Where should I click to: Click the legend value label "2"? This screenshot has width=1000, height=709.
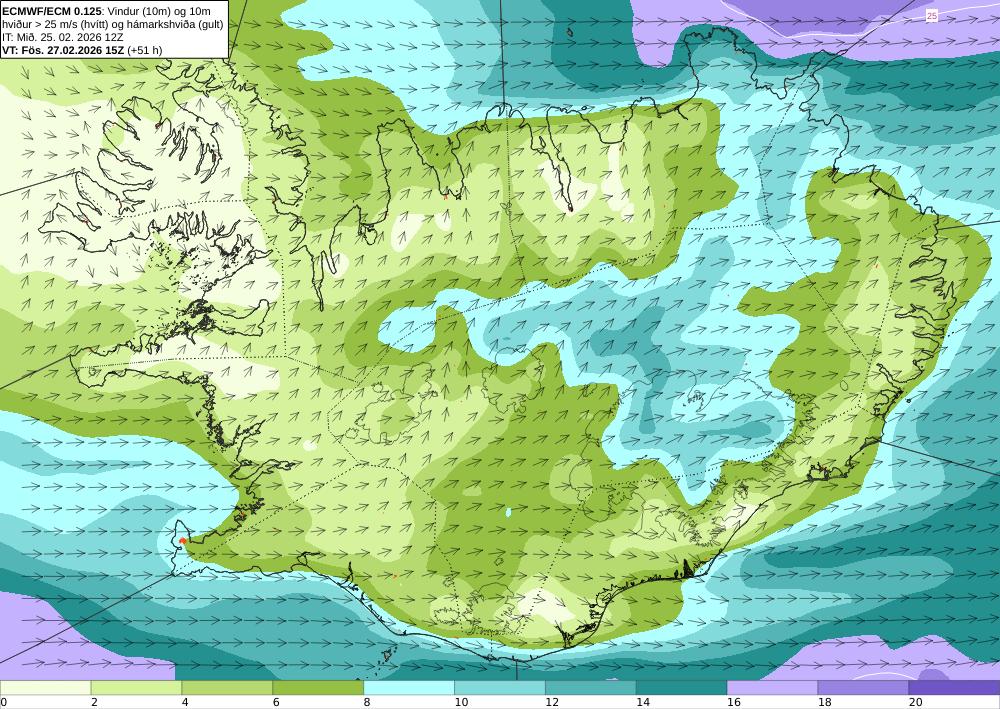click(x=94, y=703)
